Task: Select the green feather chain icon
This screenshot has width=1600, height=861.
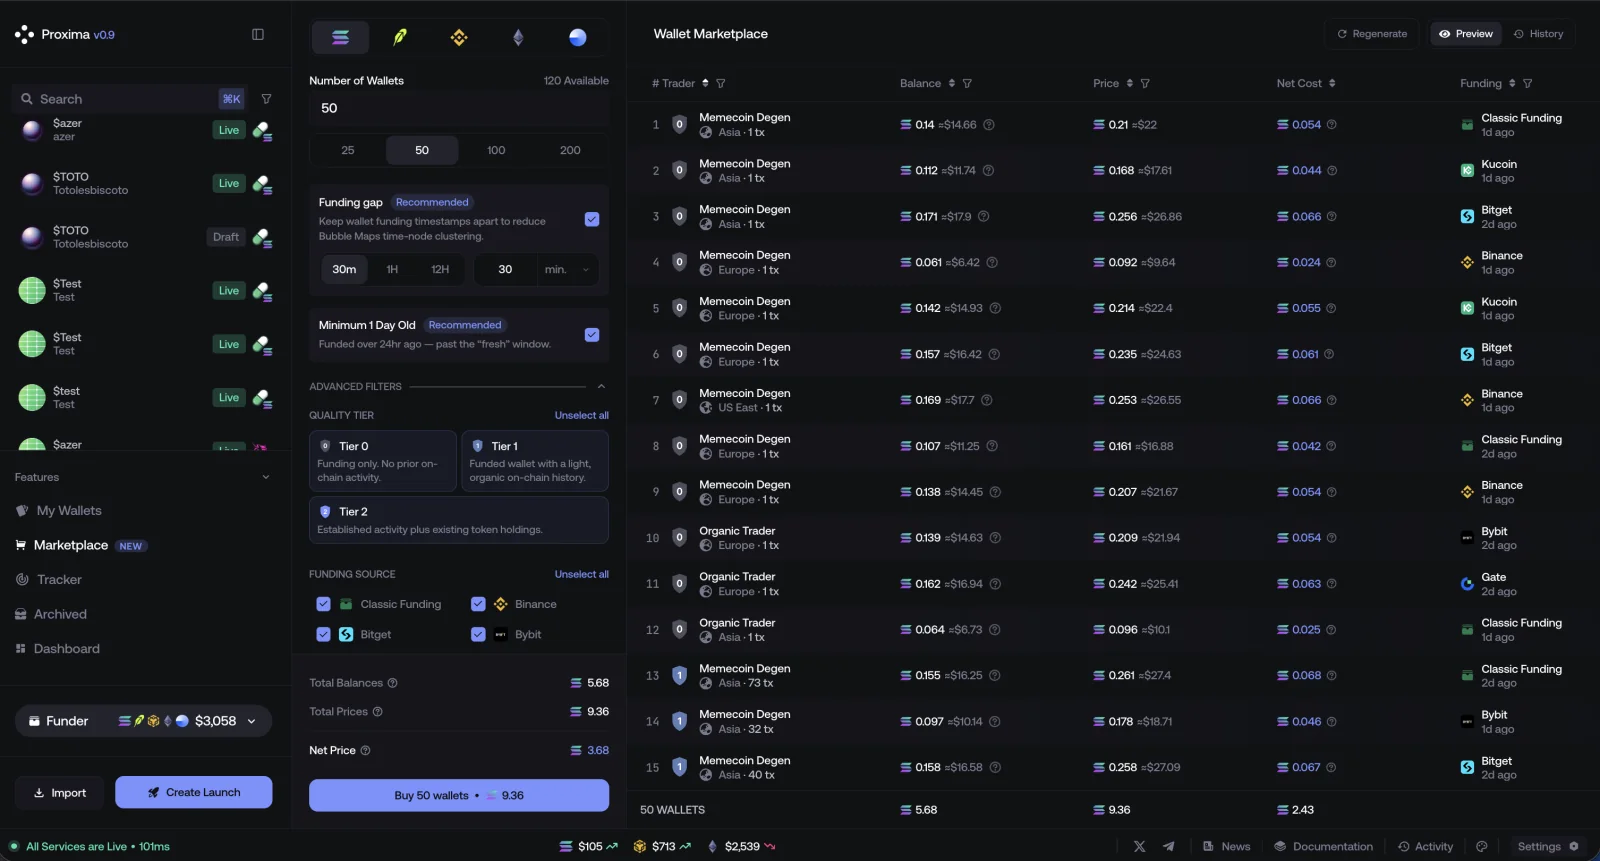Action: [400, 37]
